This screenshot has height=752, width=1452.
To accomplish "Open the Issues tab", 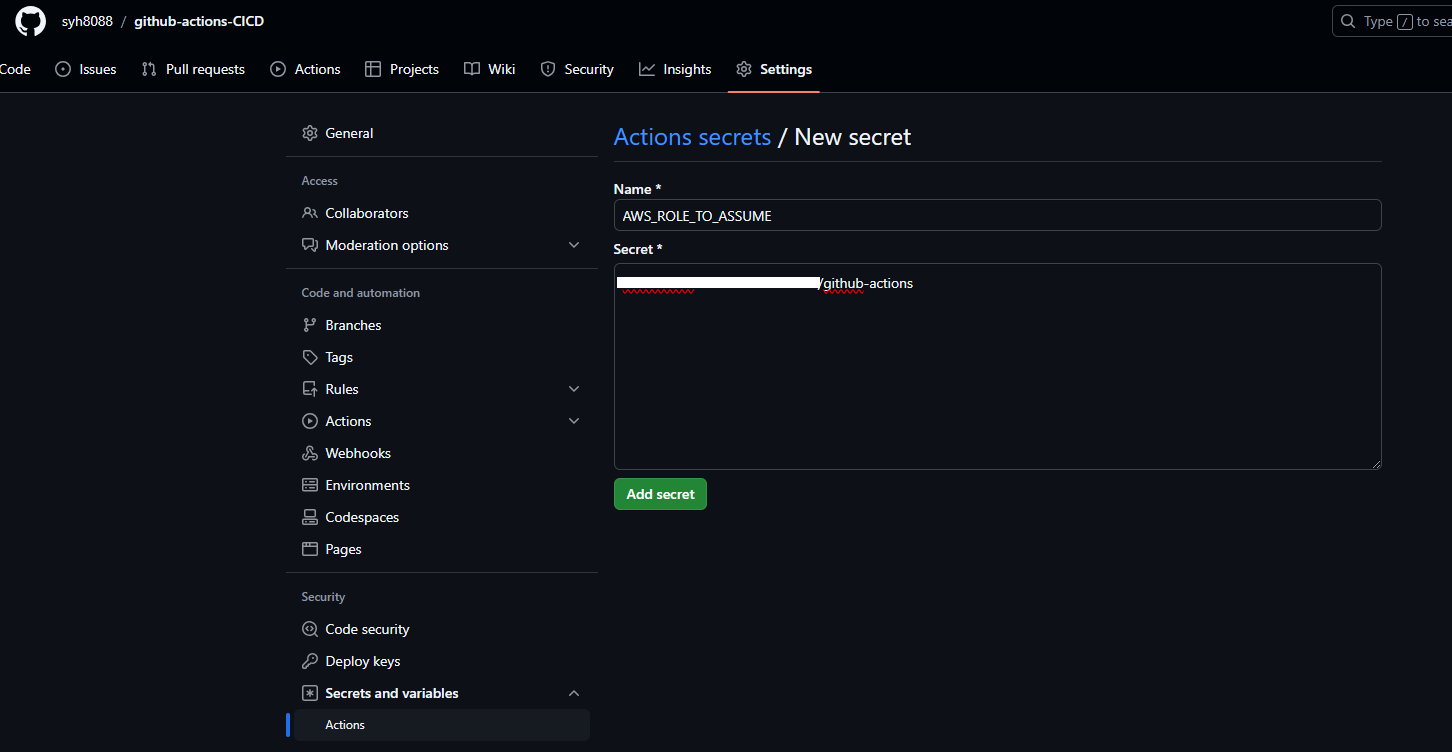I will [86, 69].
